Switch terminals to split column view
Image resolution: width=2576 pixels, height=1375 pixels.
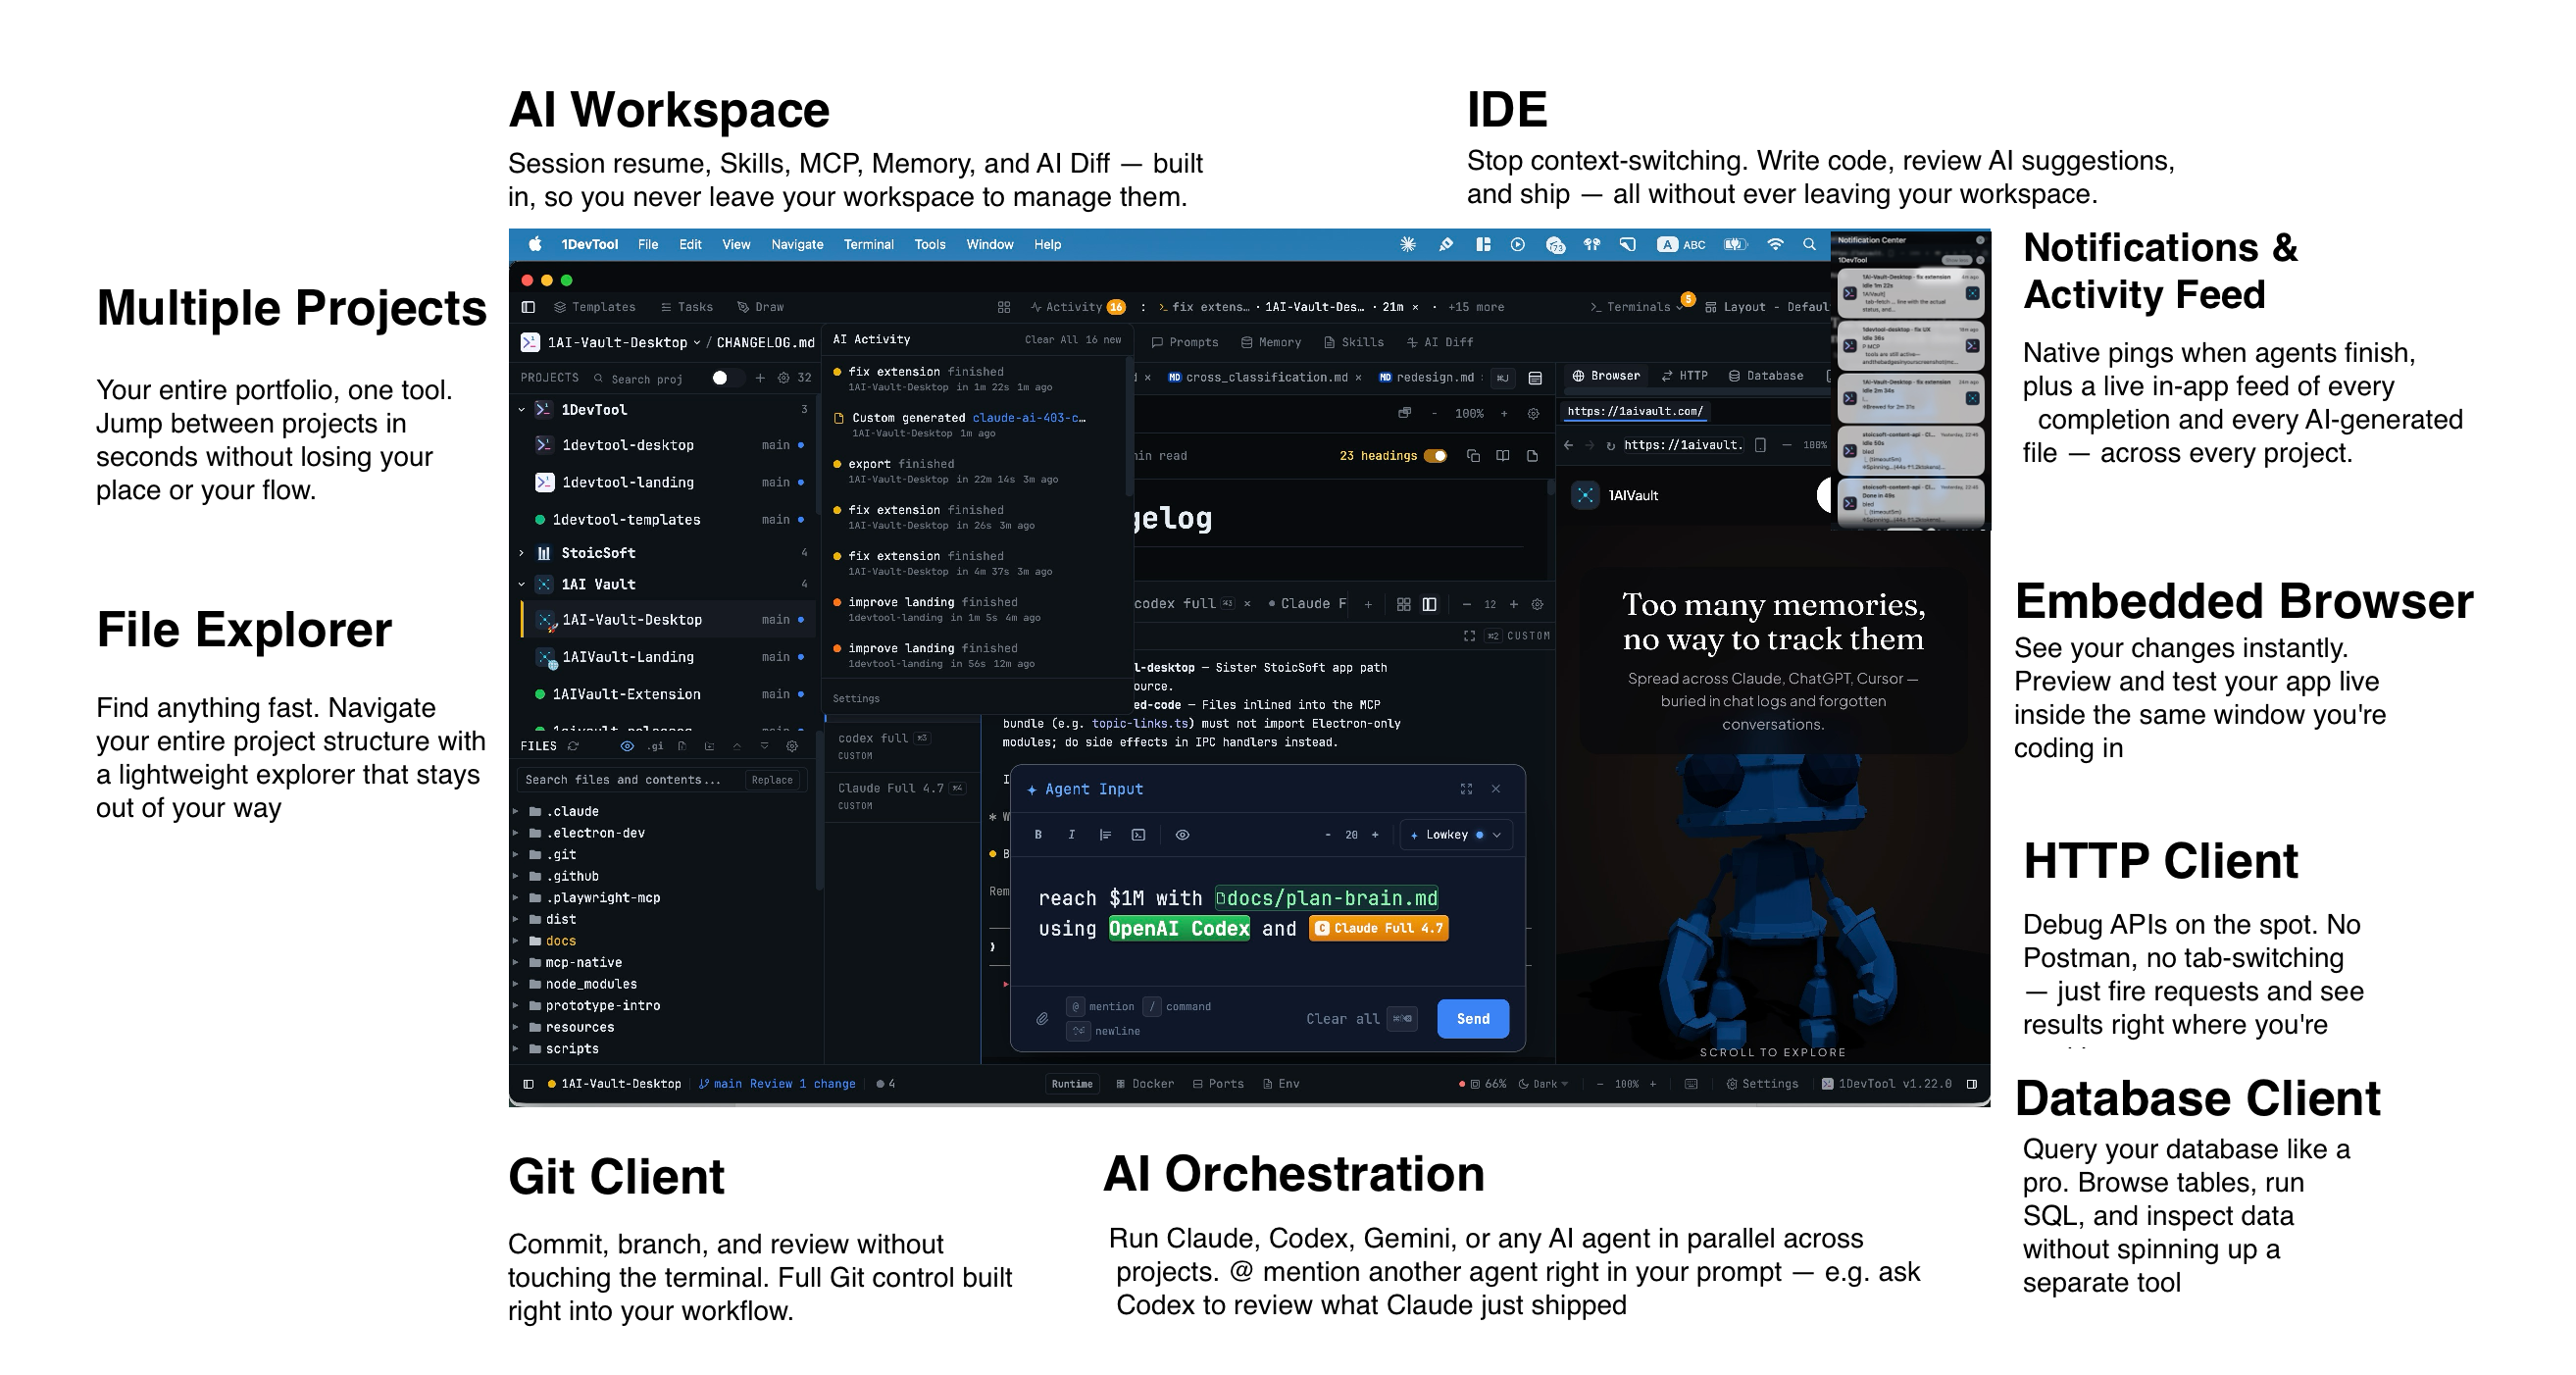pos(1429,604)
